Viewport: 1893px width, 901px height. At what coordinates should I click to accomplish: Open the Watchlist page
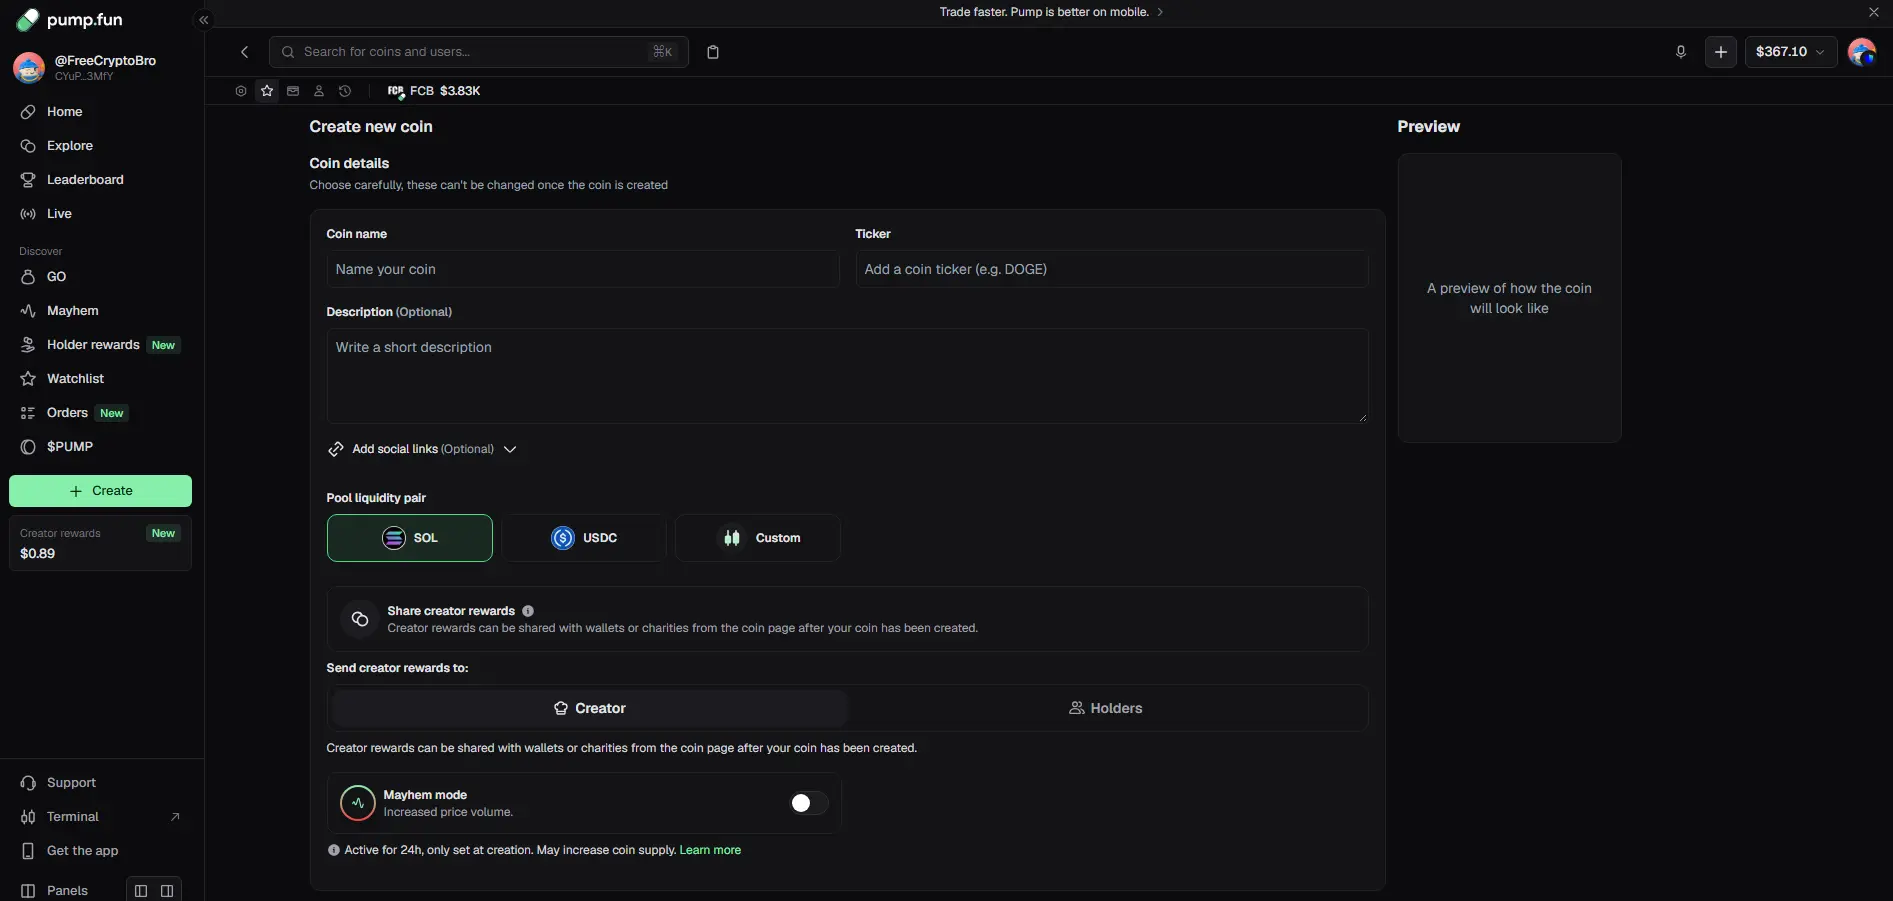tap(101, 379)
